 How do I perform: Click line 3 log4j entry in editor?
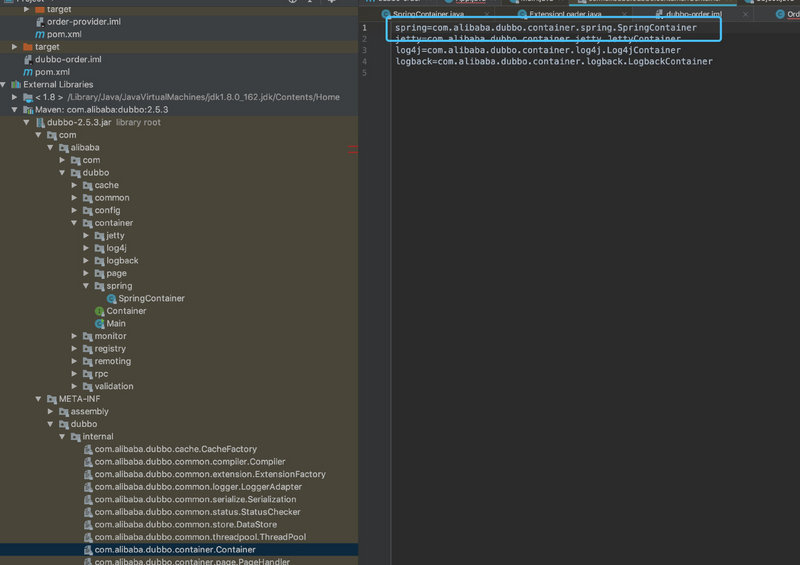(538, 50)
